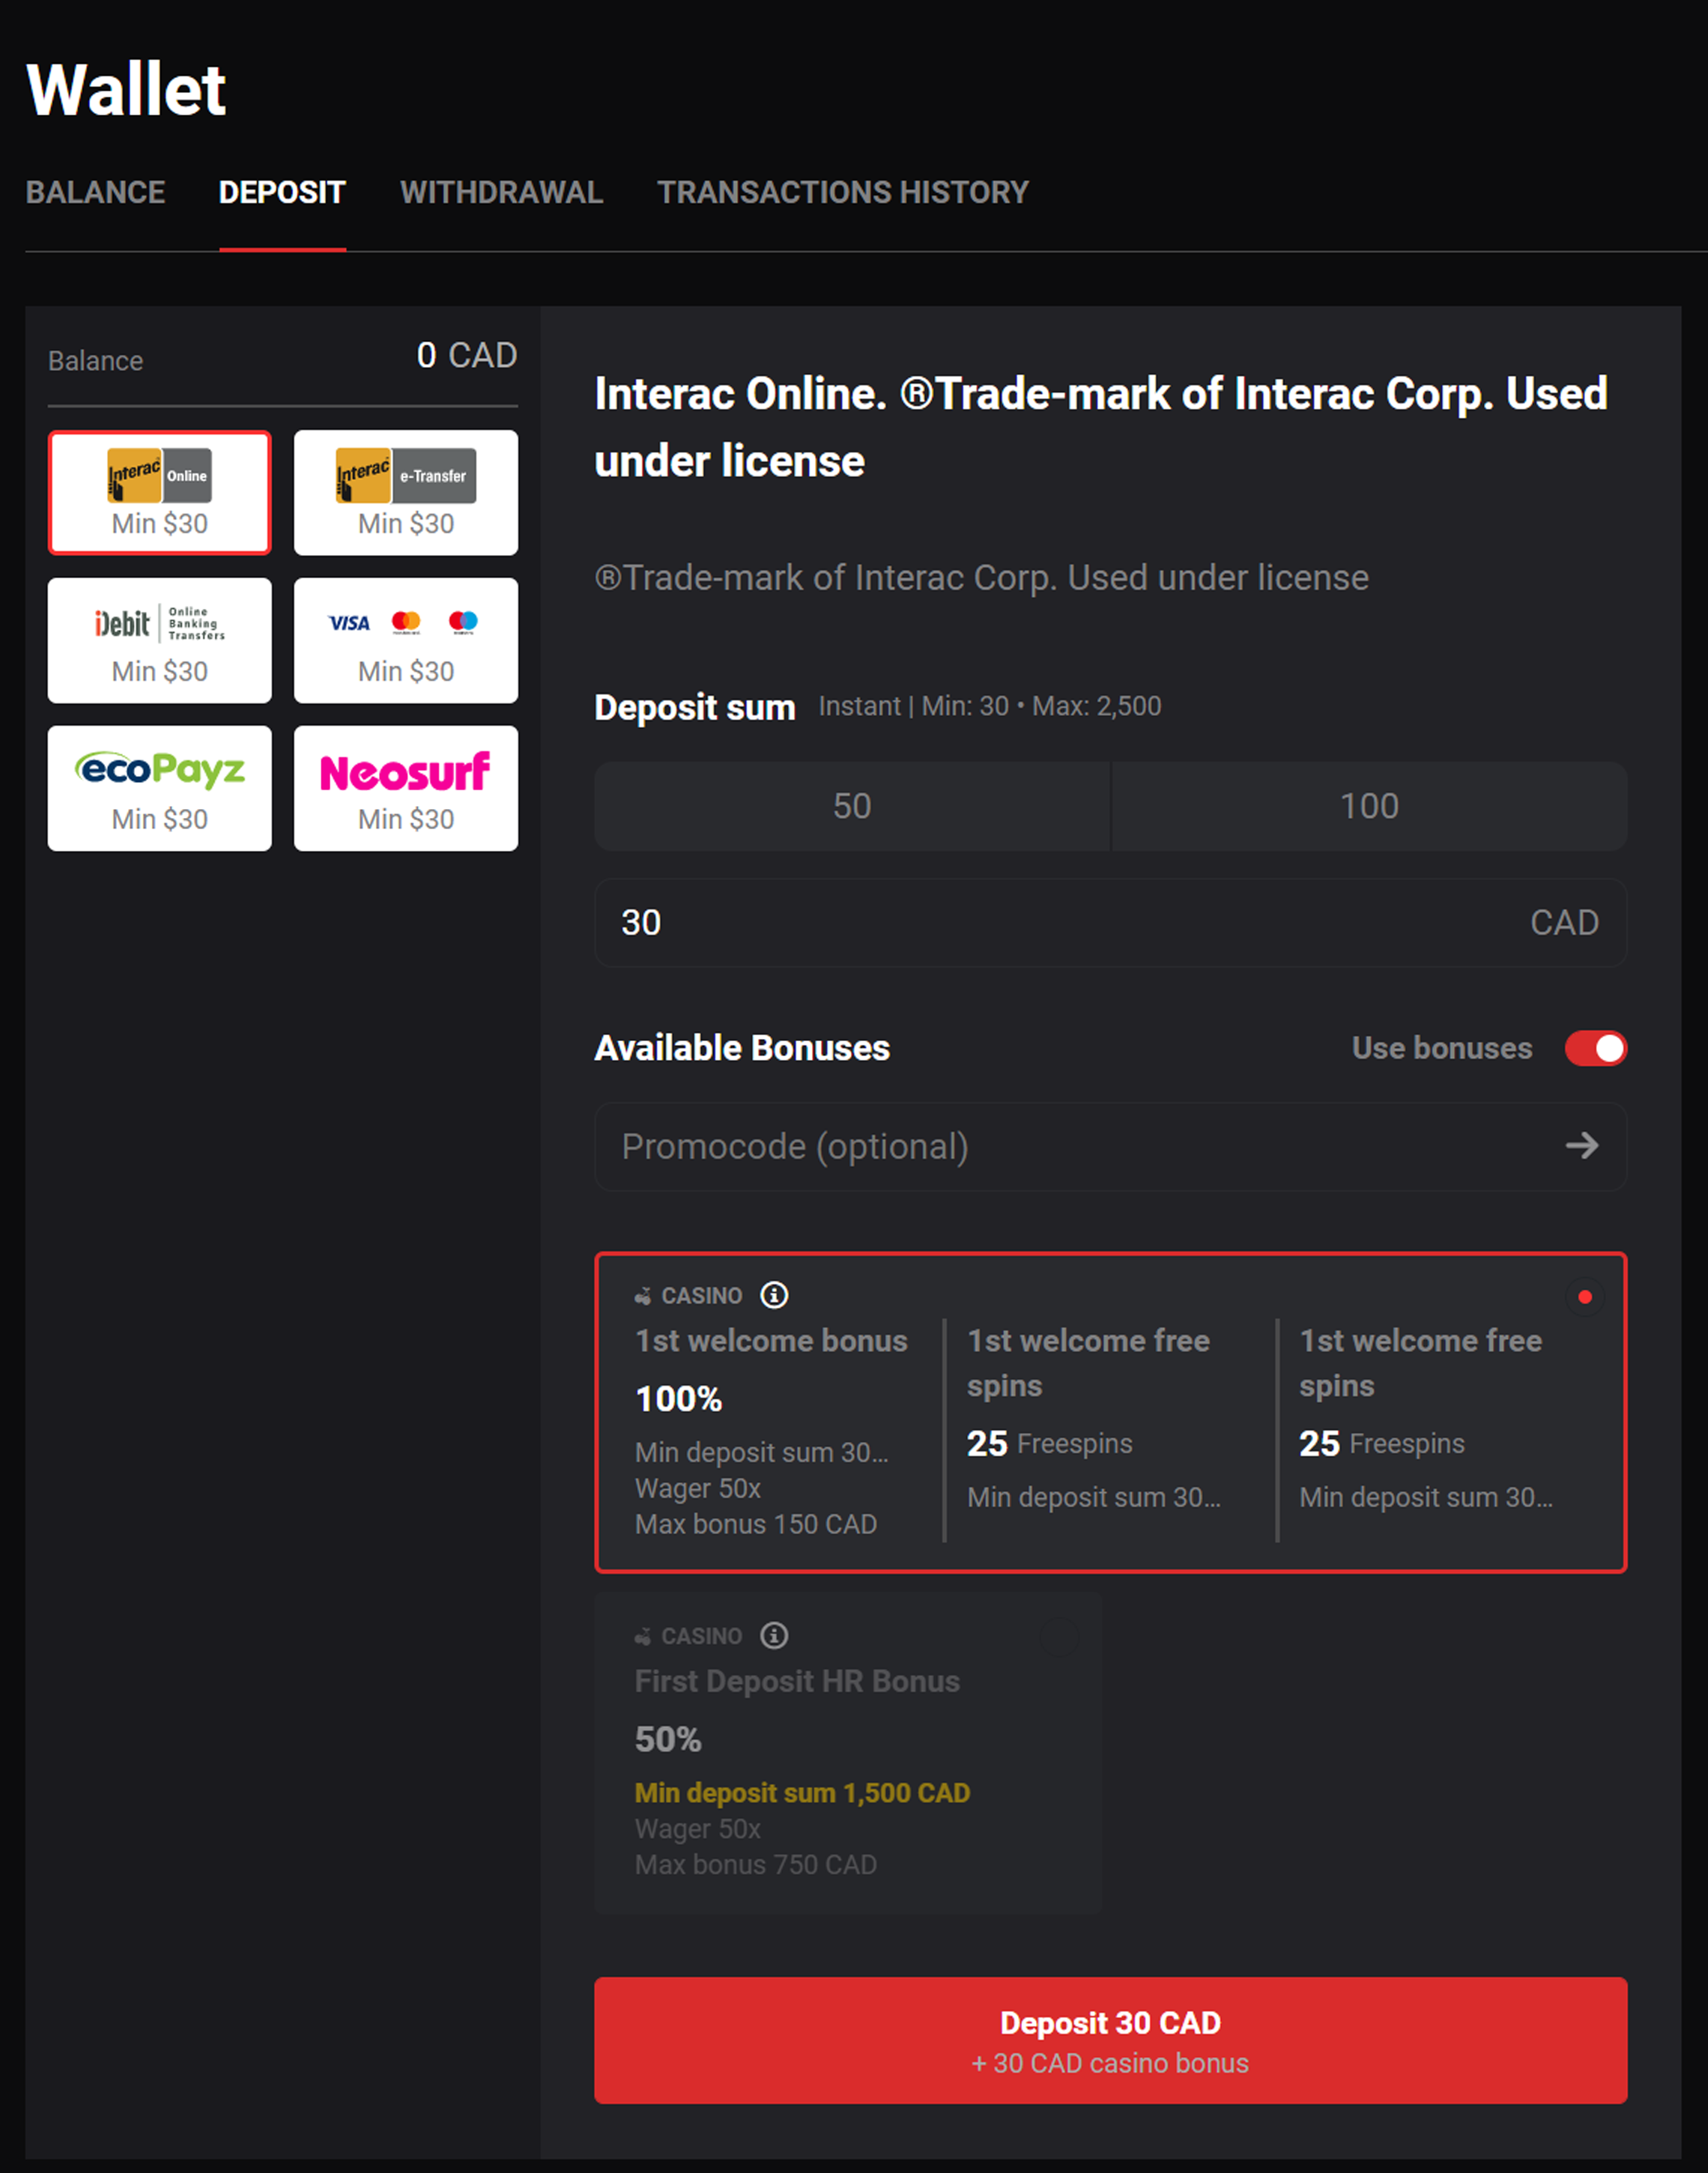The height and width of the screenshot is (2173, 1708).
Task: Click the '0 CAD' balance value
Action: pos(467,356)
